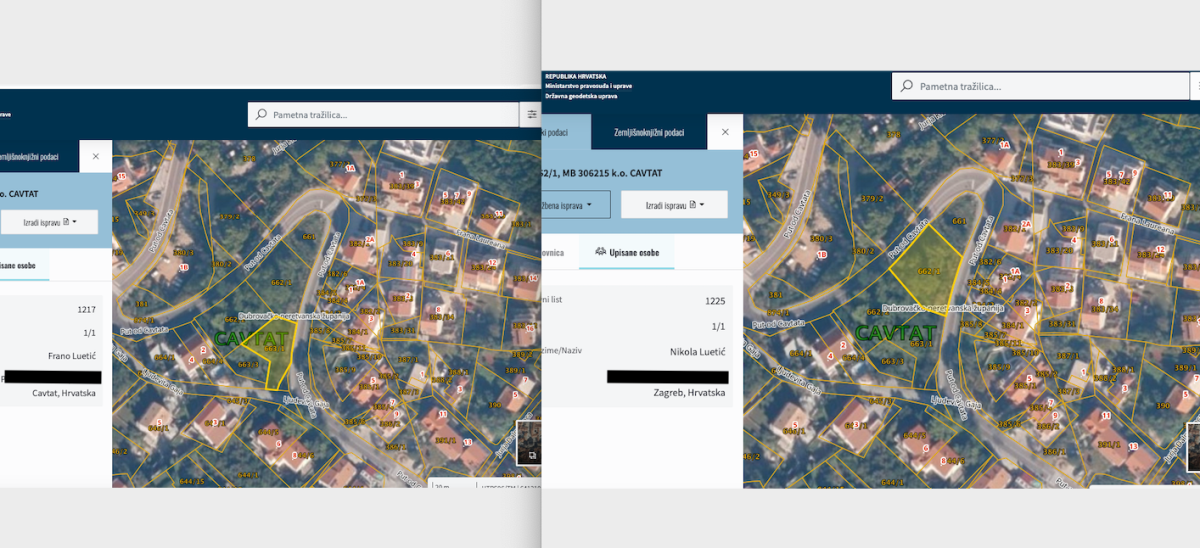
Task: Click the Republika Hrvatska header logo text
Action: point(575,76)
